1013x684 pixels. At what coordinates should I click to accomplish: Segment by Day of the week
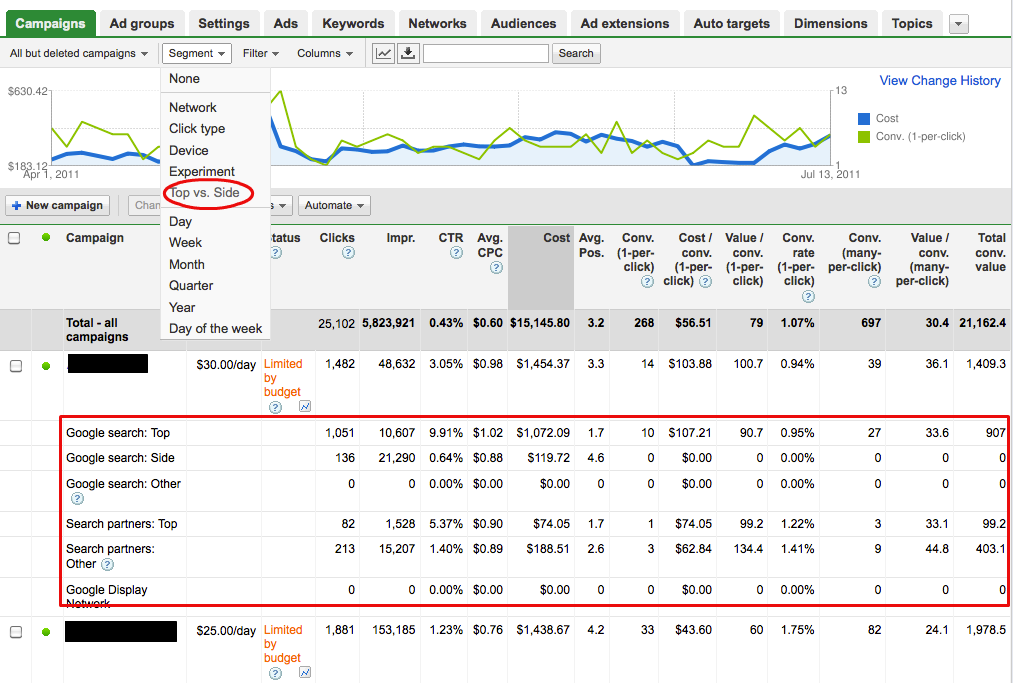pyautogui.click(x=216, y=329)
